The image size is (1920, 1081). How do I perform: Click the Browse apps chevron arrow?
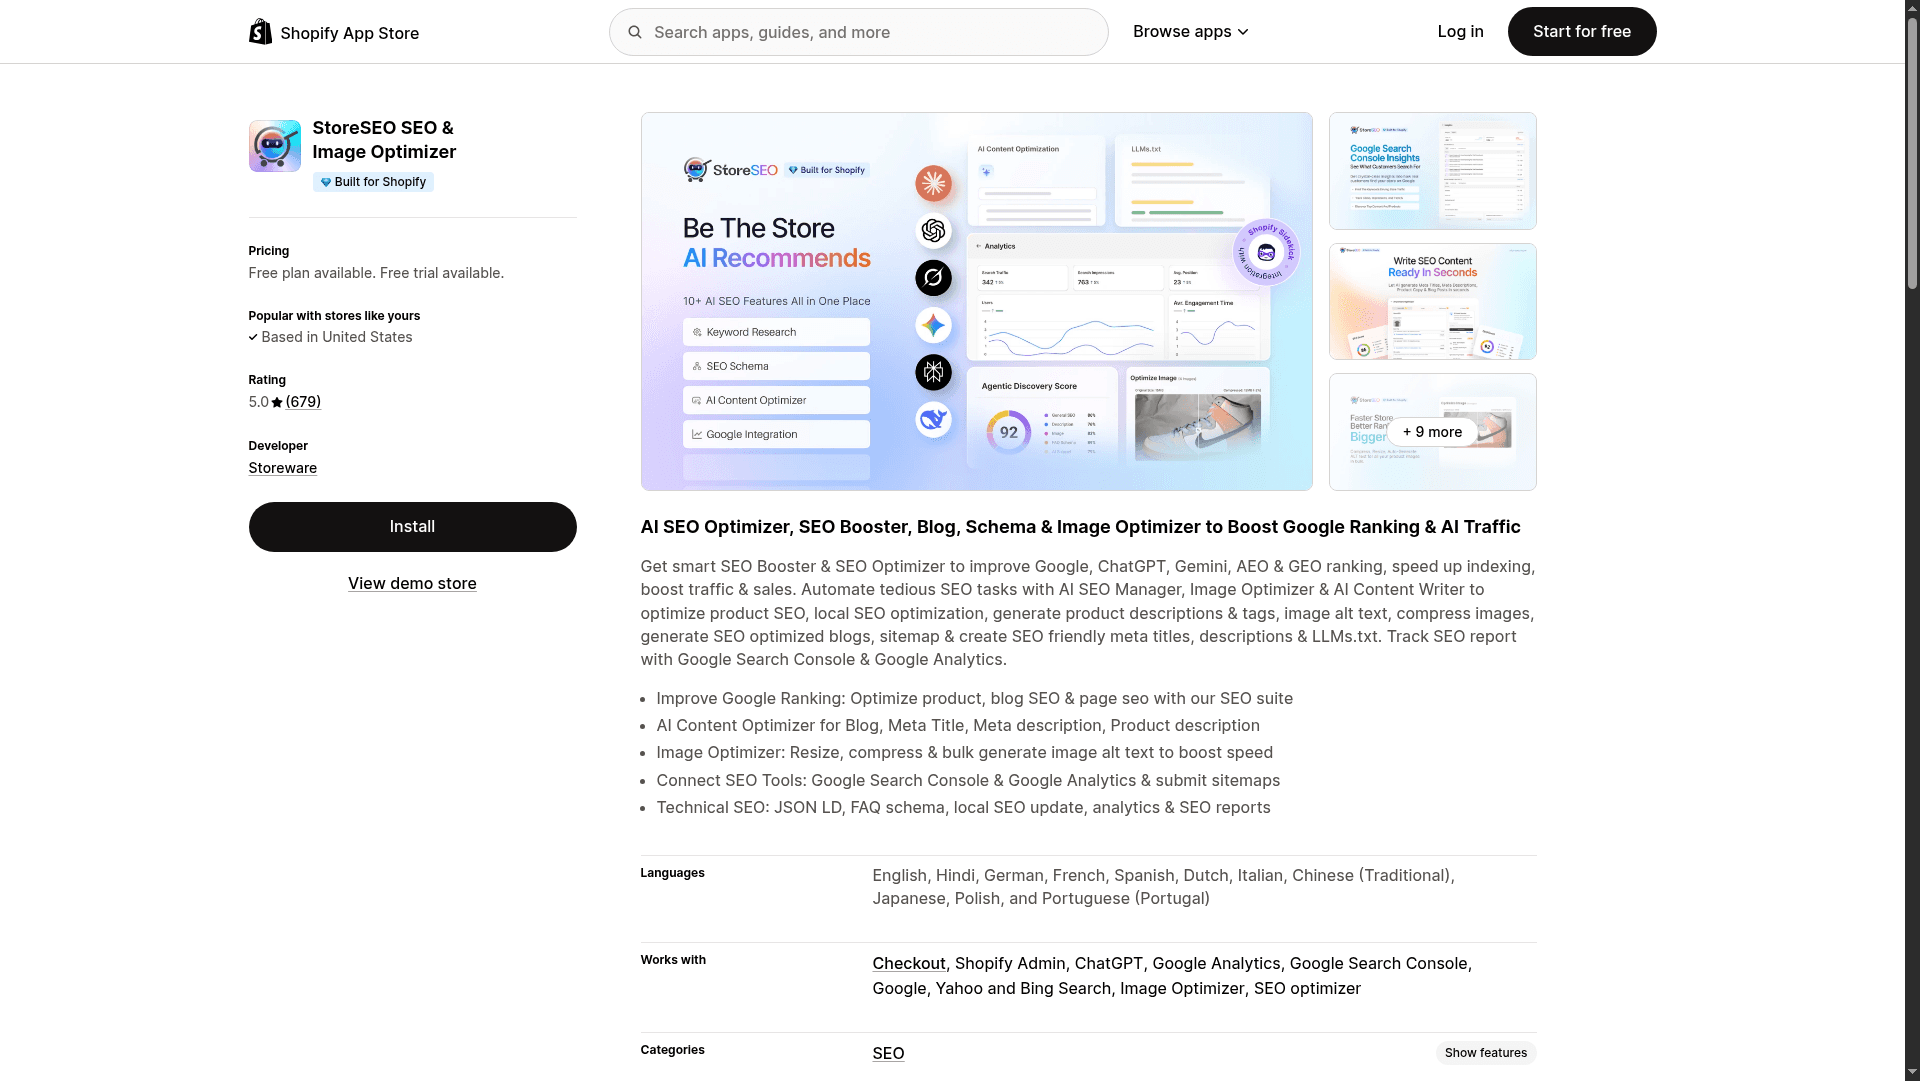click(1243, 32)
